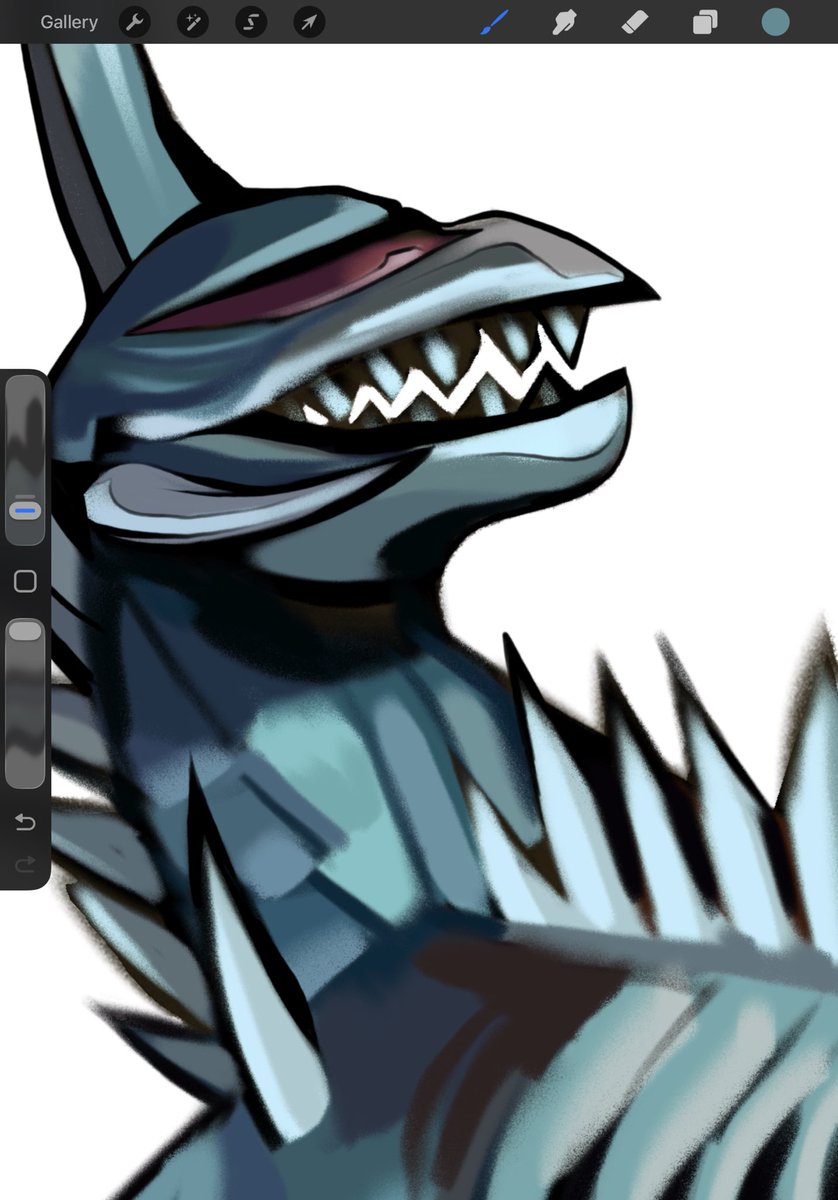Image resolution: width=838 pixels, height=1200 pixels.
Task: Tap the square Modify button in sidebar
Action: [25, 582]
